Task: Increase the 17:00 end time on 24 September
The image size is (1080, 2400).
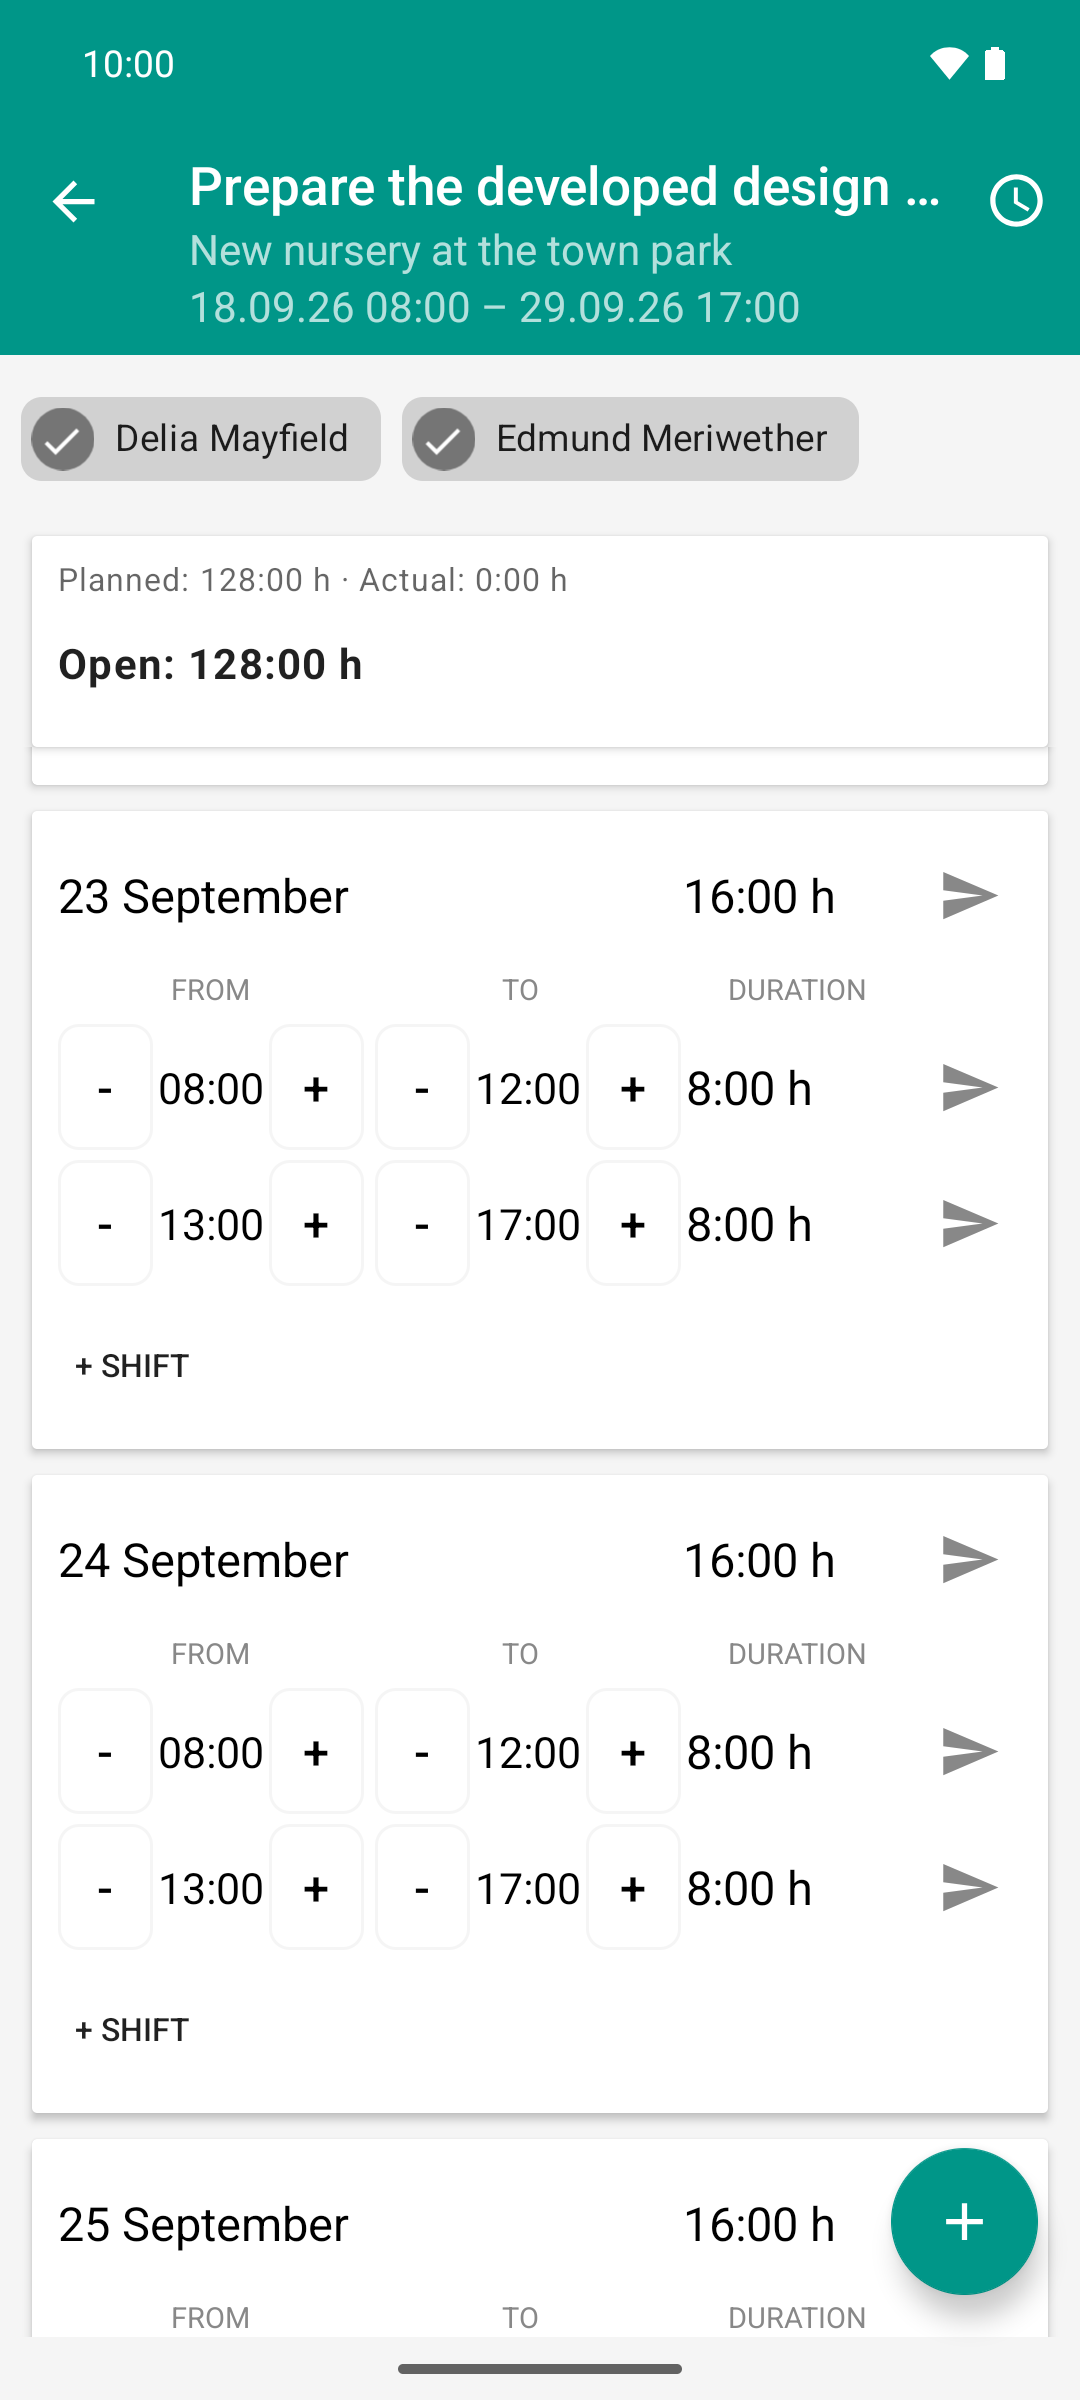Action: coord(633,1887)
